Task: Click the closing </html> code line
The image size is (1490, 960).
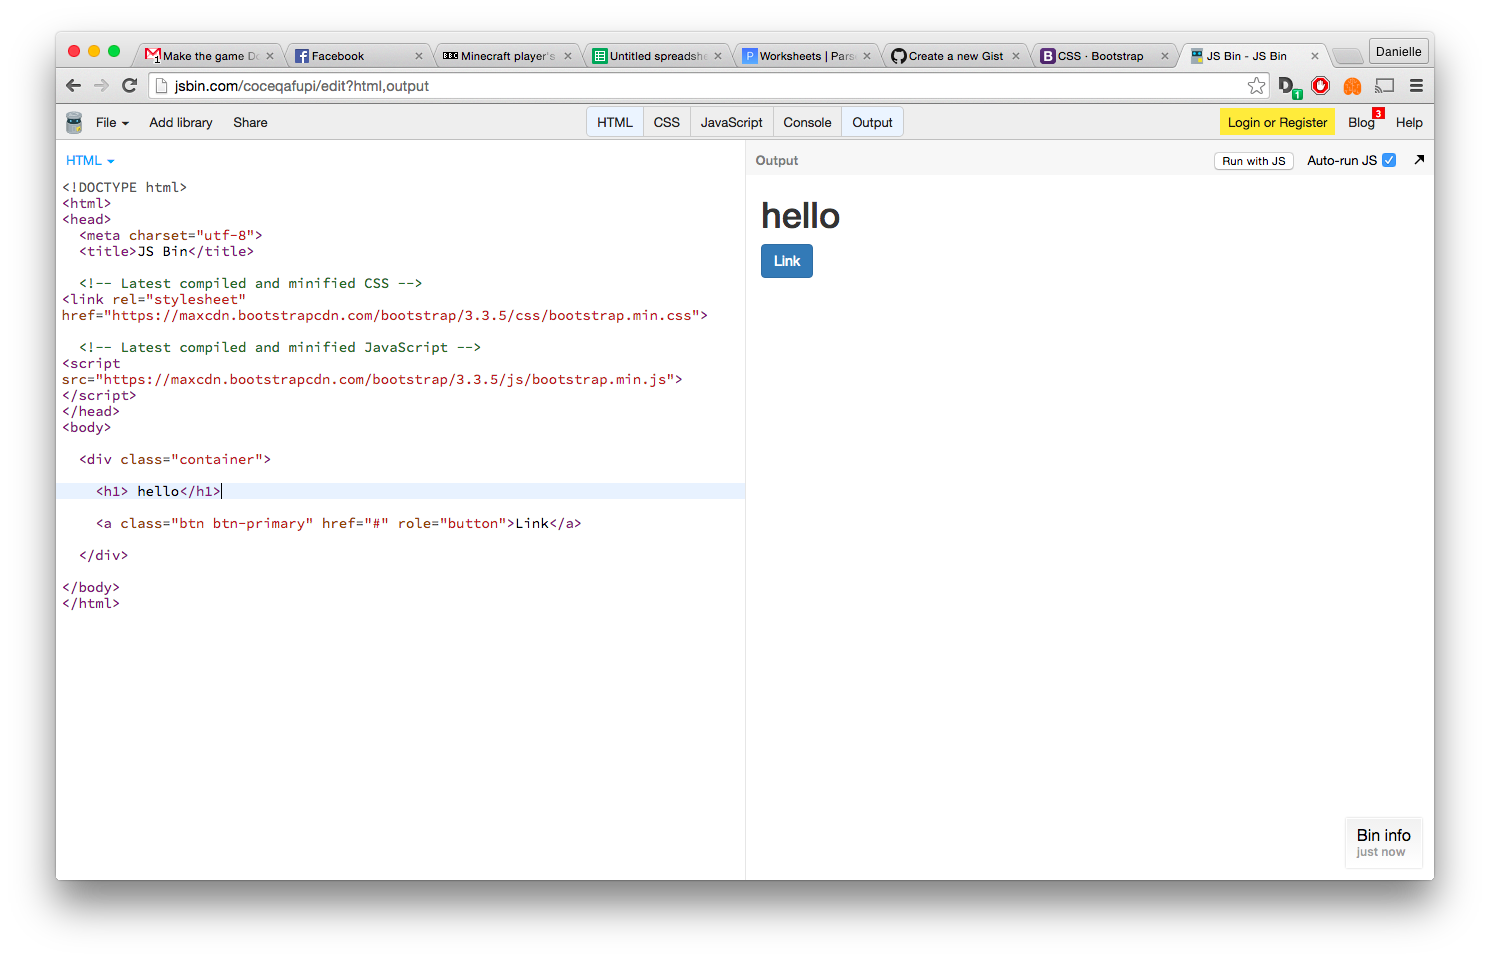Action: [x=91, y=603]
